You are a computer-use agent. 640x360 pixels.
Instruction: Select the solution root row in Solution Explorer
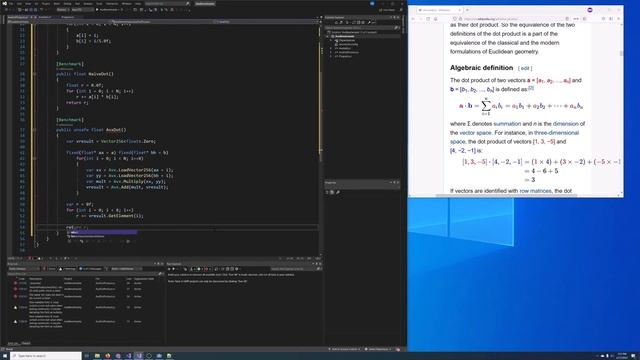[361, 32]
